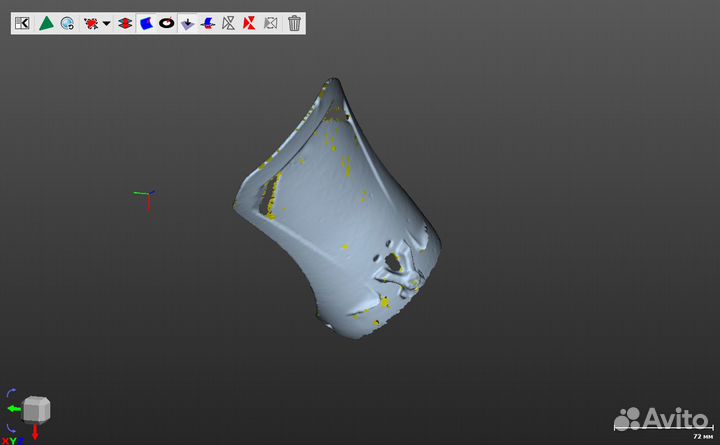Toggle the down-arrow onto plane button
The image size is (720, 445).
(187, 23)
